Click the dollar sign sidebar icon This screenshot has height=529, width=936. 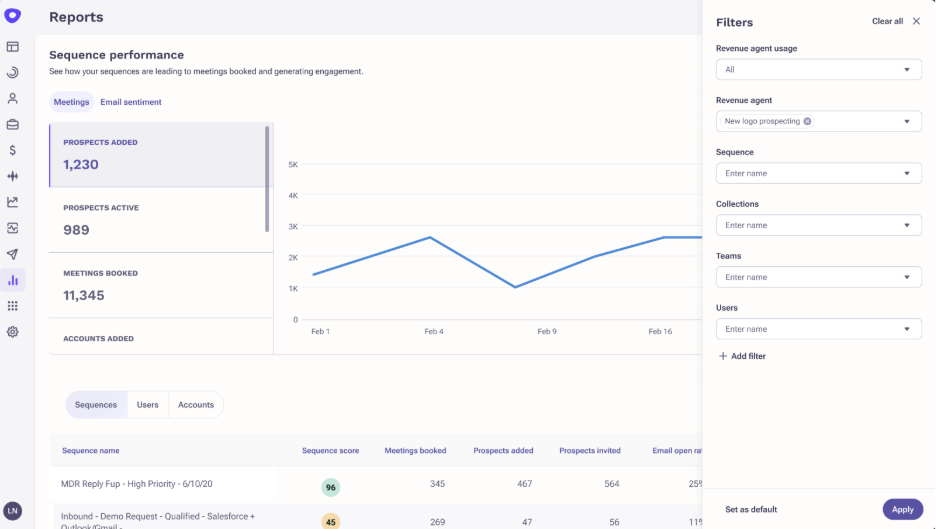pyautogui.click(x=13, y=150)
